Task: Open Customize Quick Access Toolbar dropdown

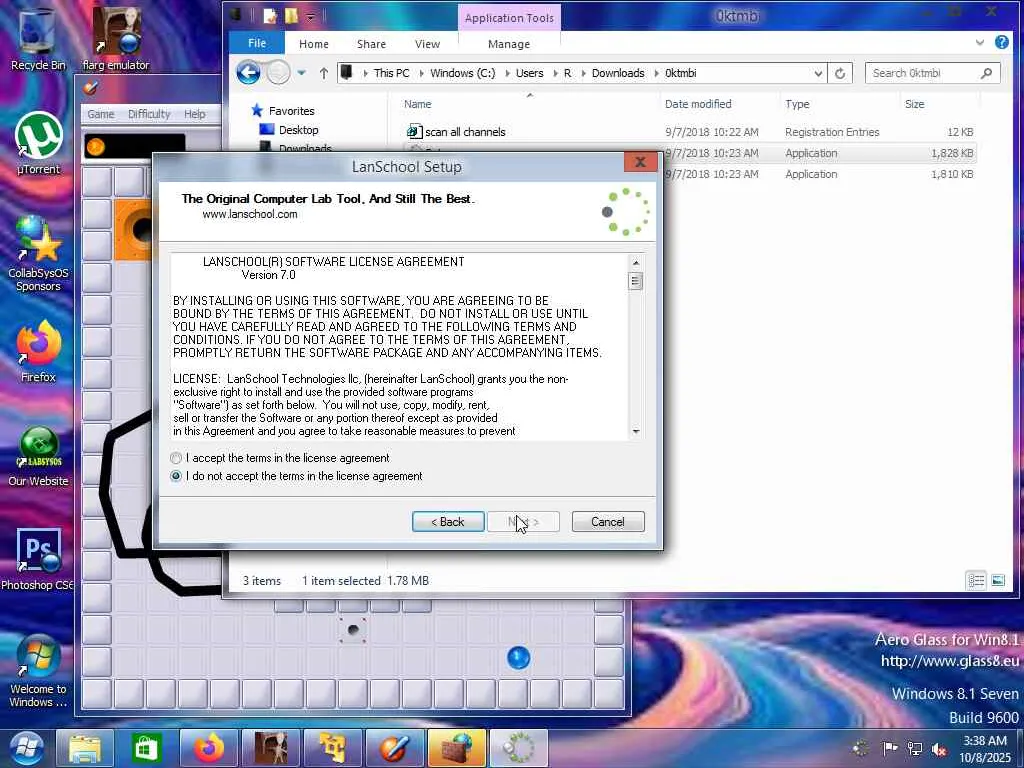Action: pyautogui.click(x=311, y=16)
